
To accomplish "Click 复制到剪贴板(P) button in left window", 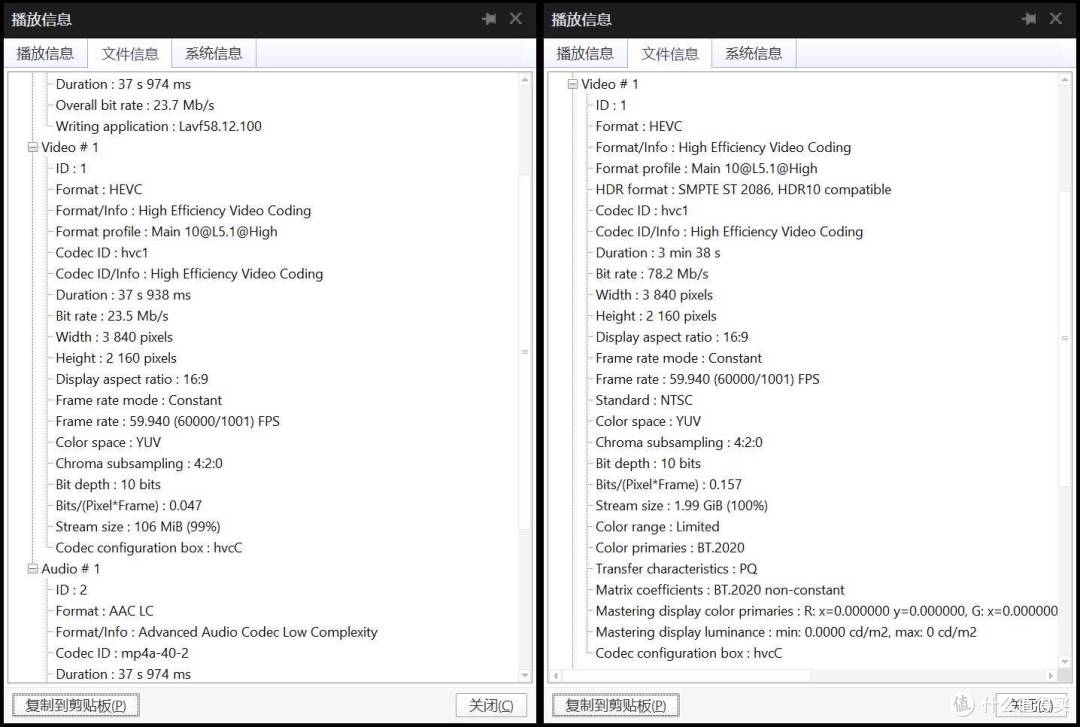I will pyautogui.click(x=75, y=705).
